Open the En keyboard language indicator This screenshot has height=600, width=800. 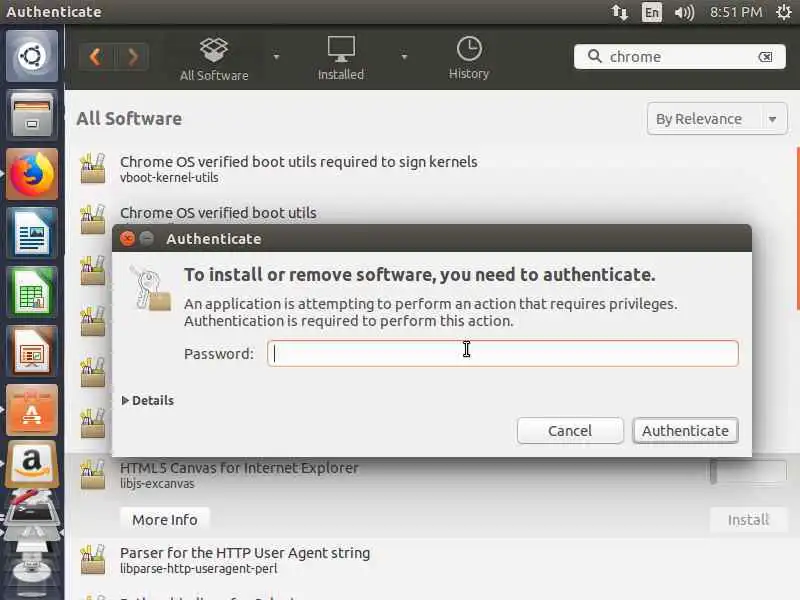point(652,12)
